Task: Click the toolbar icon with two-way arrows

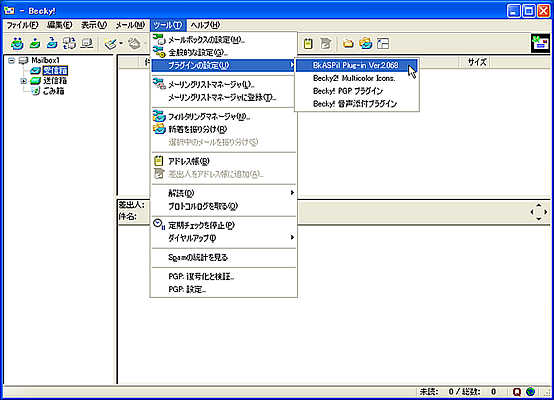Action: click(69, 43)
